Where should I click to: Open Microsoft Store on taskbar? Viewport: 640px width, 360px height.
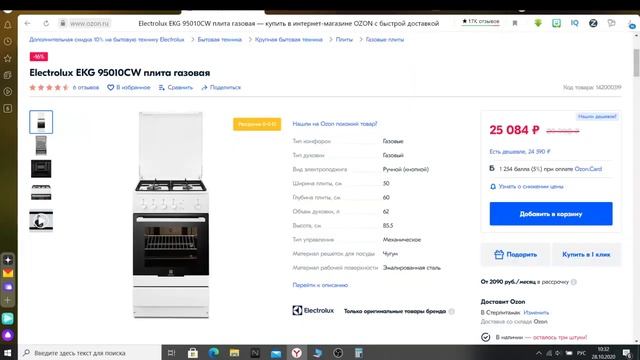[x=193, y=353]
